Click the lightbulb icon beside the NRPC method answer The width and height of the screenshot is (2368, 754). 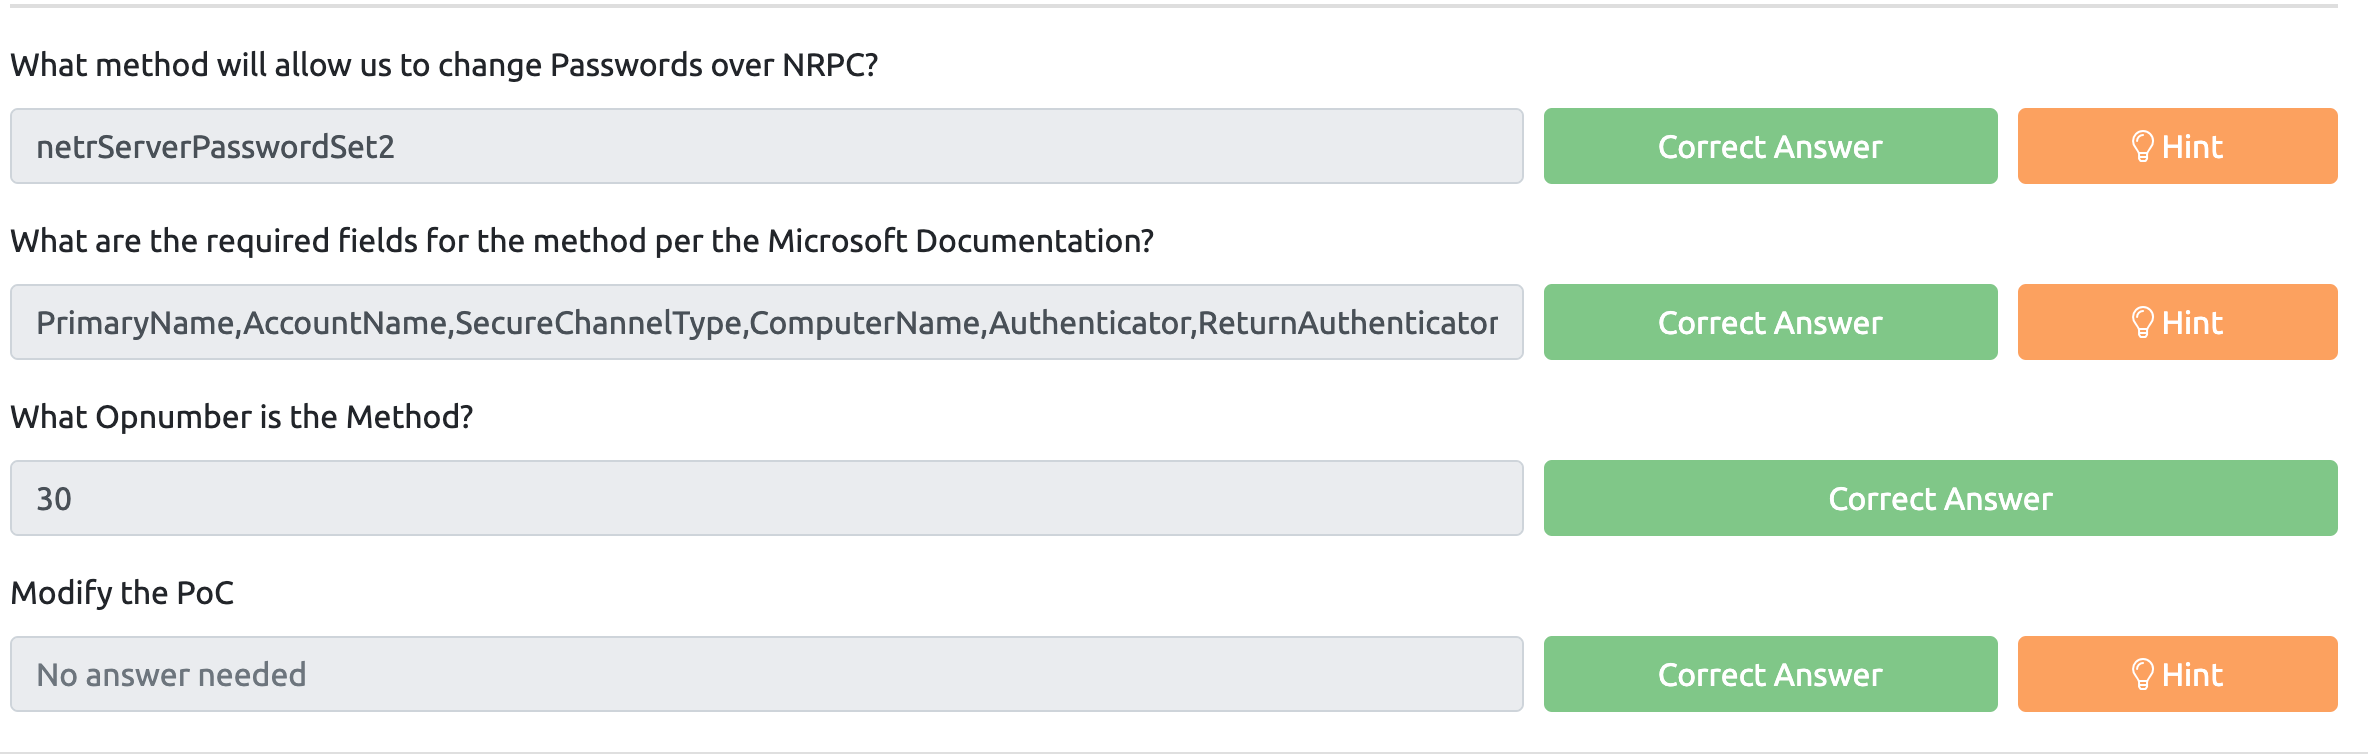(2142, 147)
